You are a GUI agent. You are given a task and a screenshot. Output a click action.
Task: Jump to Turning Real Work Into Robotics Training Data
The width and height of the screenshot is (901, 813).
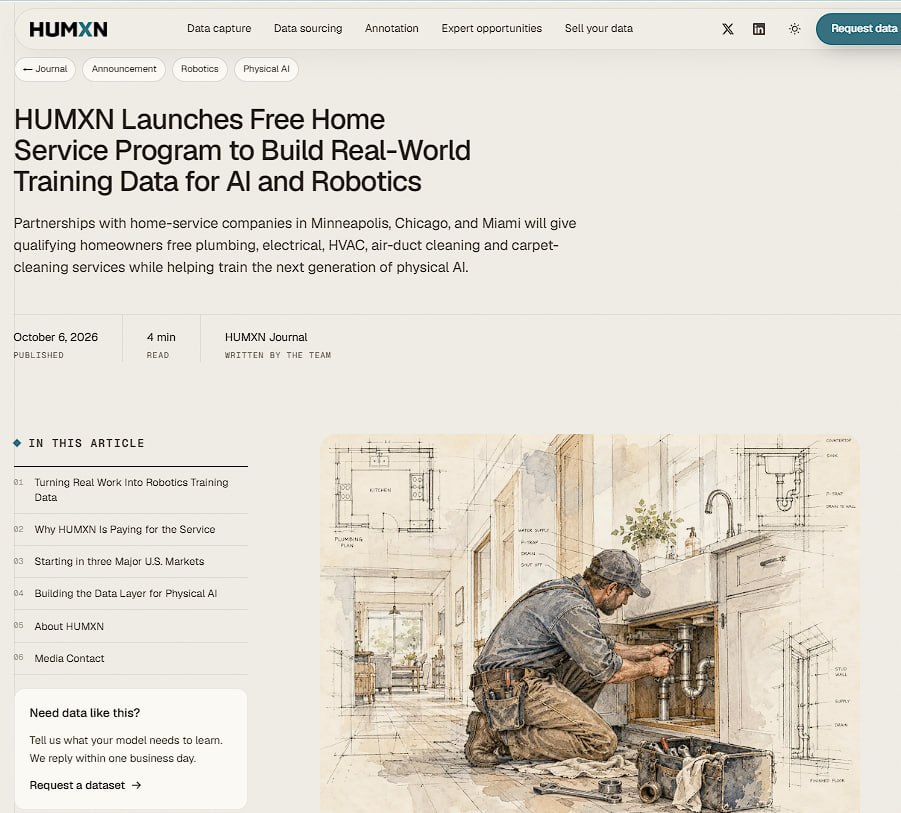[131, 490]
